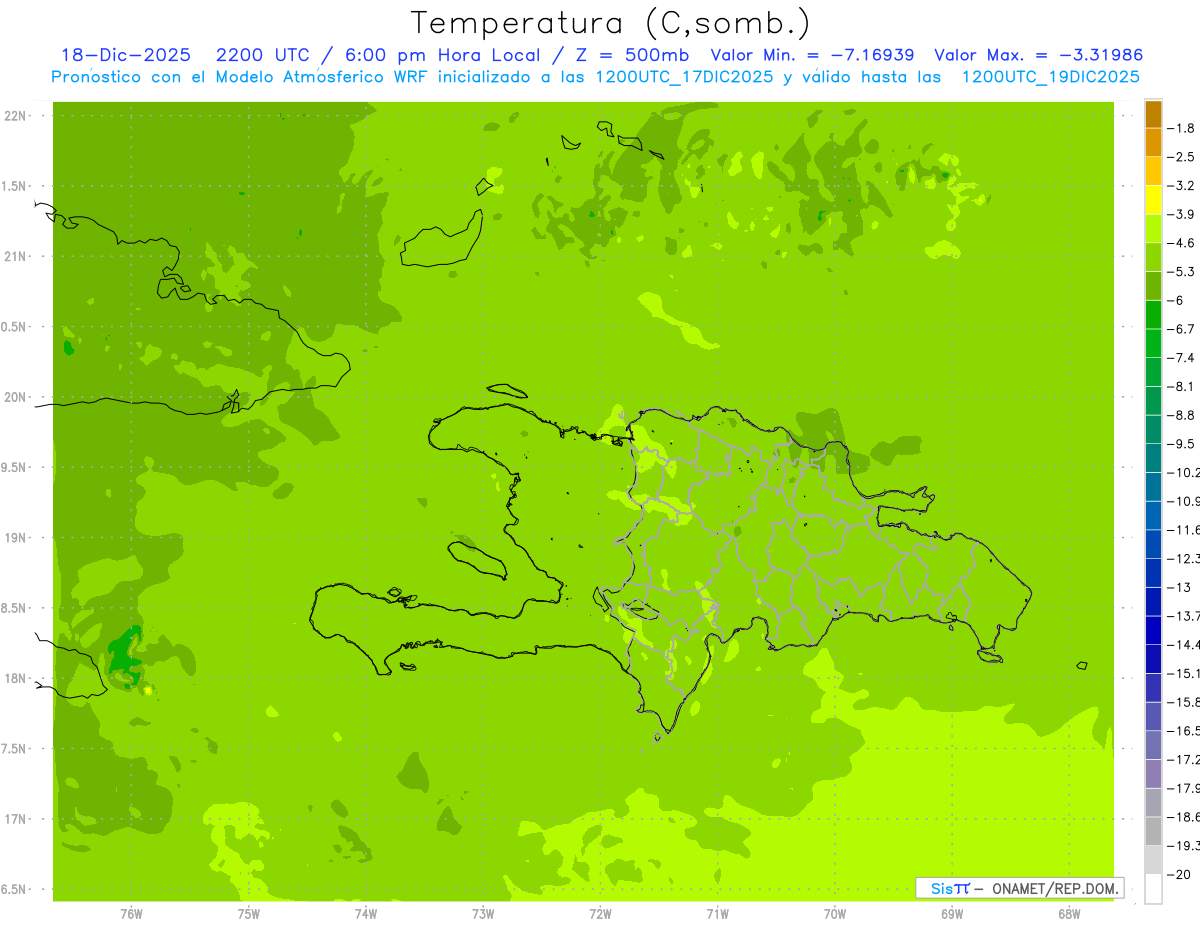This screenshot has height=927, width=1200.
Task: Click 'Valor Max. = -3.31986' text
Action: [x=1038, y=55]
